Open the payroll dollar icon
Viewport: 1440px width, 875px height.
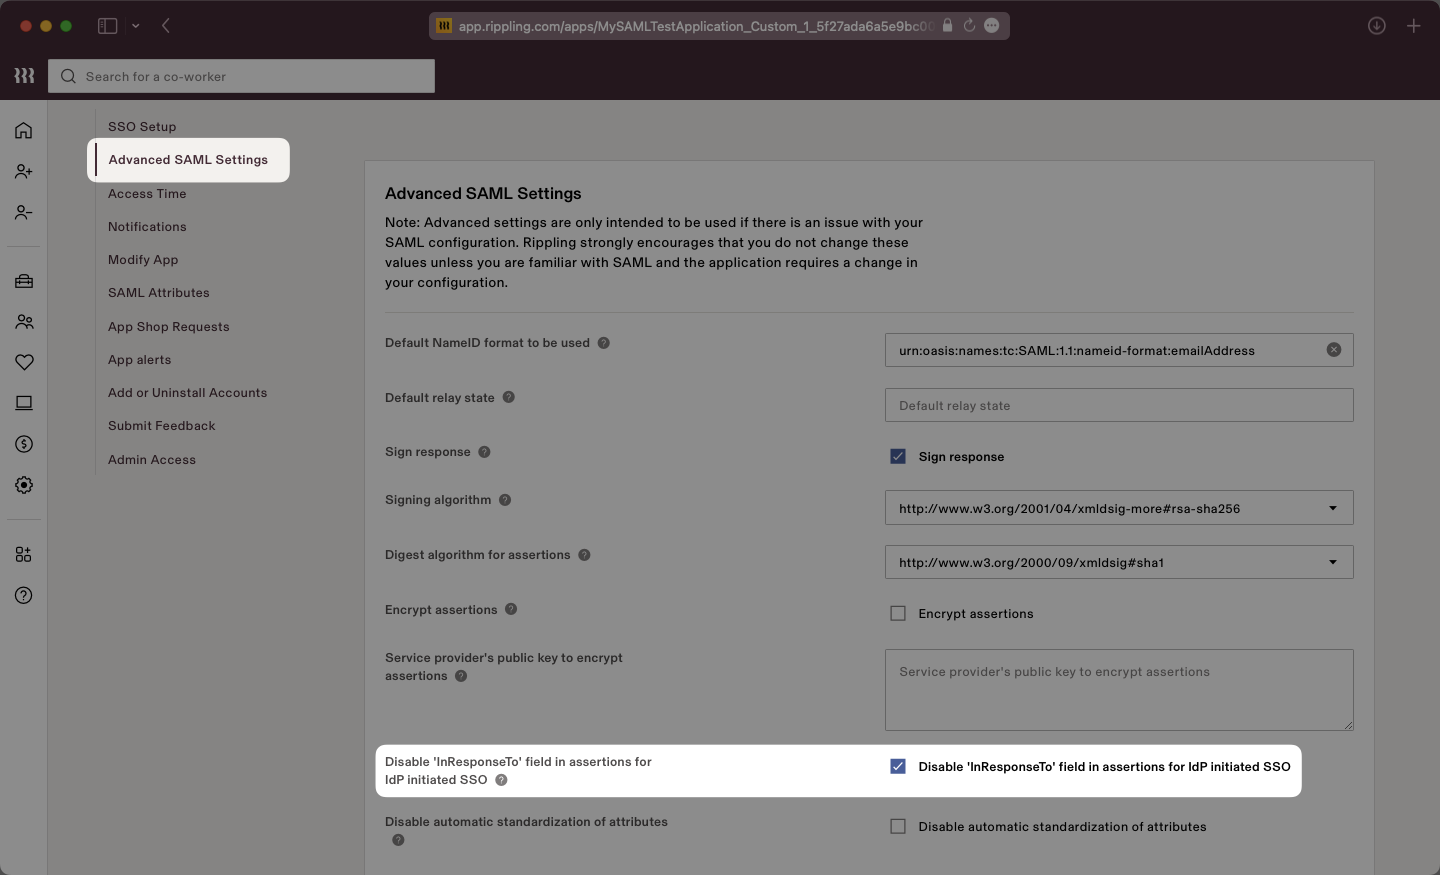[23, 444]
